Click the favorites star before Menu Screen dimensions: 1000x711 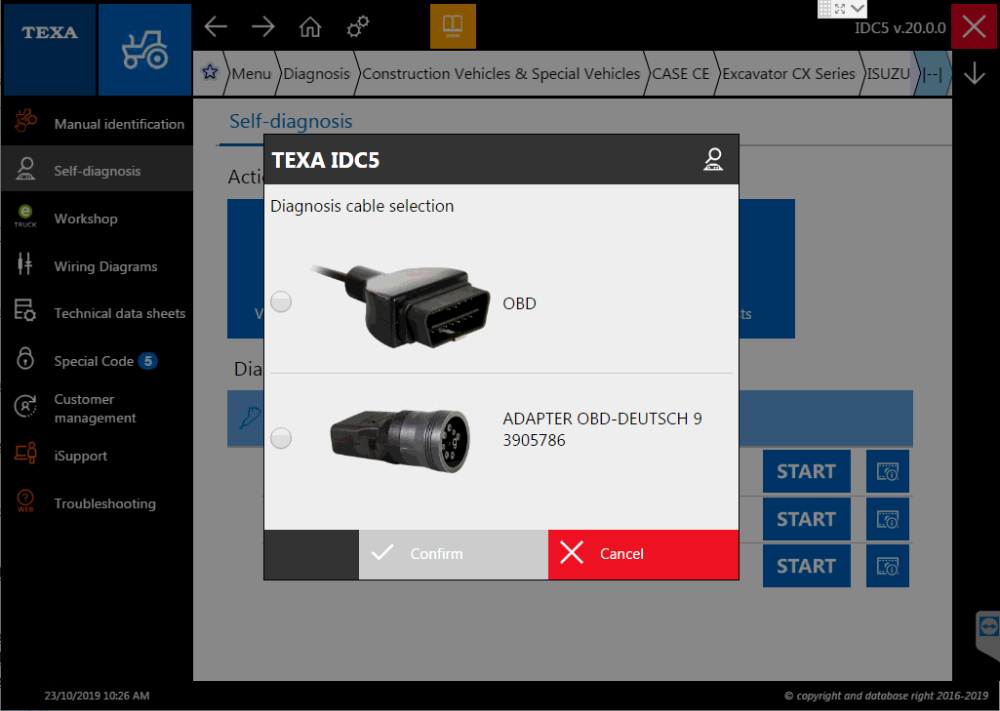[209, 73]
